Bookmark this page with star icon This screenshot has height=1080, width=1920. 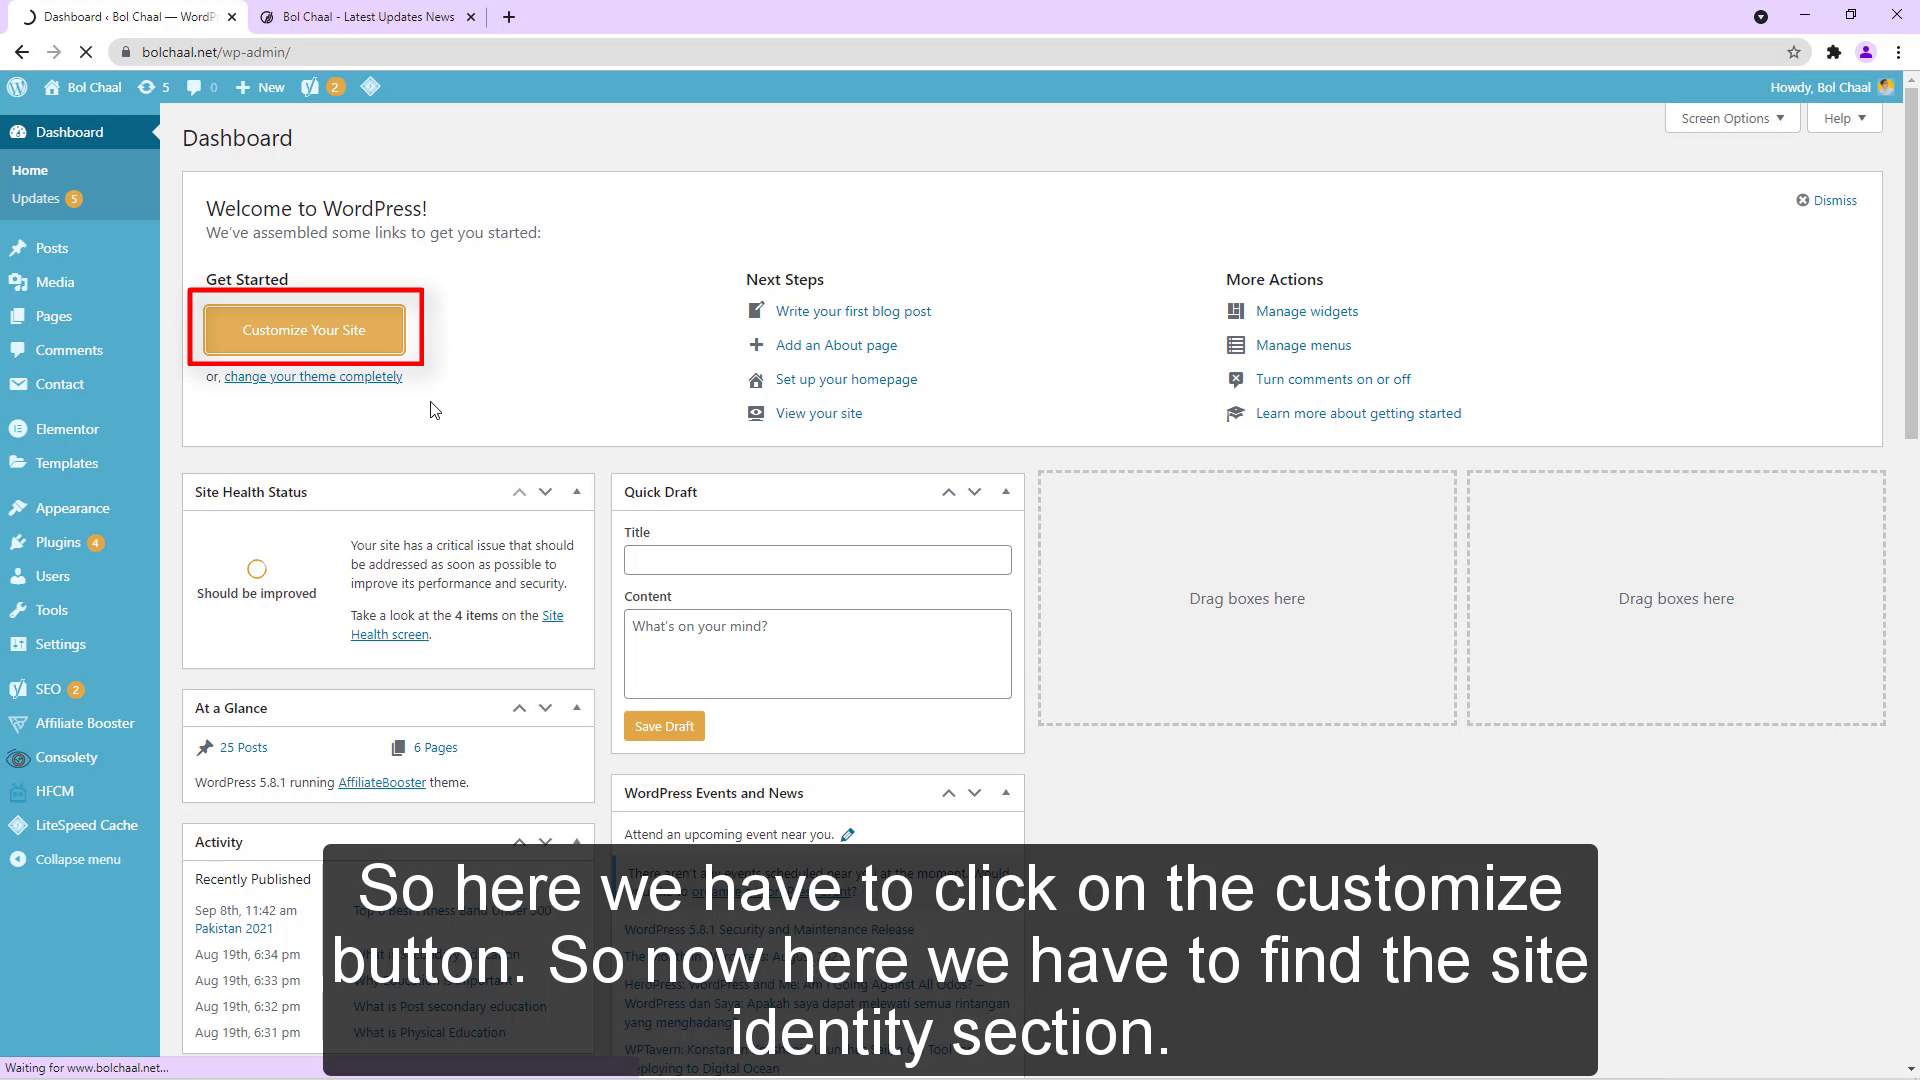coord(1794,52)
